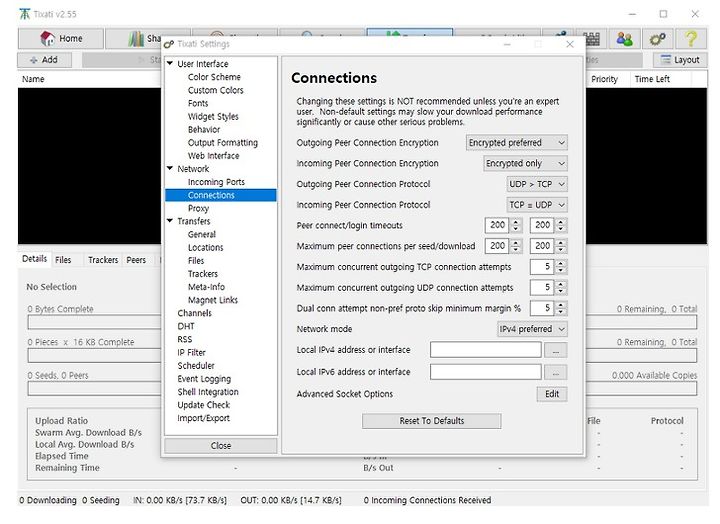Open Locations settings page
Screen dimensions: 720x524
(205, 248)
